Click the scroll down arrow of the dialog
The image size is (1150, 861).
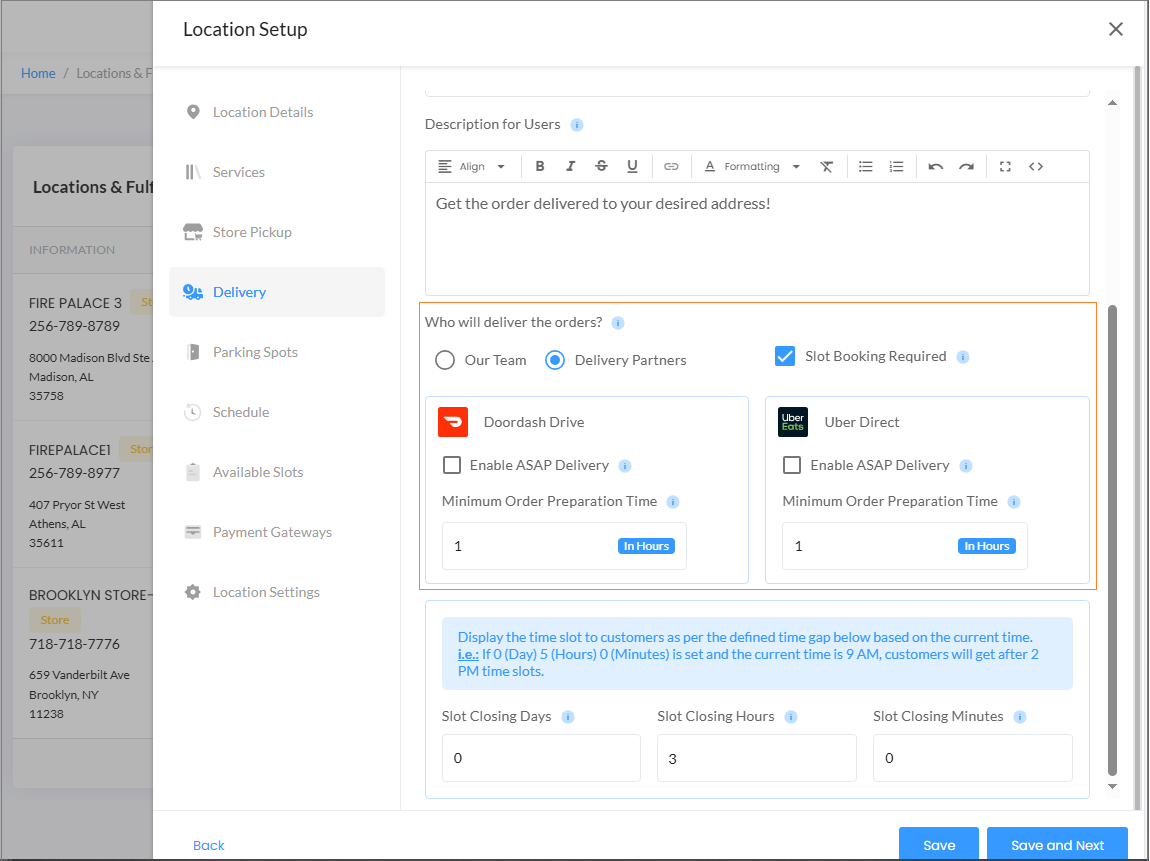coord(1113,787)
